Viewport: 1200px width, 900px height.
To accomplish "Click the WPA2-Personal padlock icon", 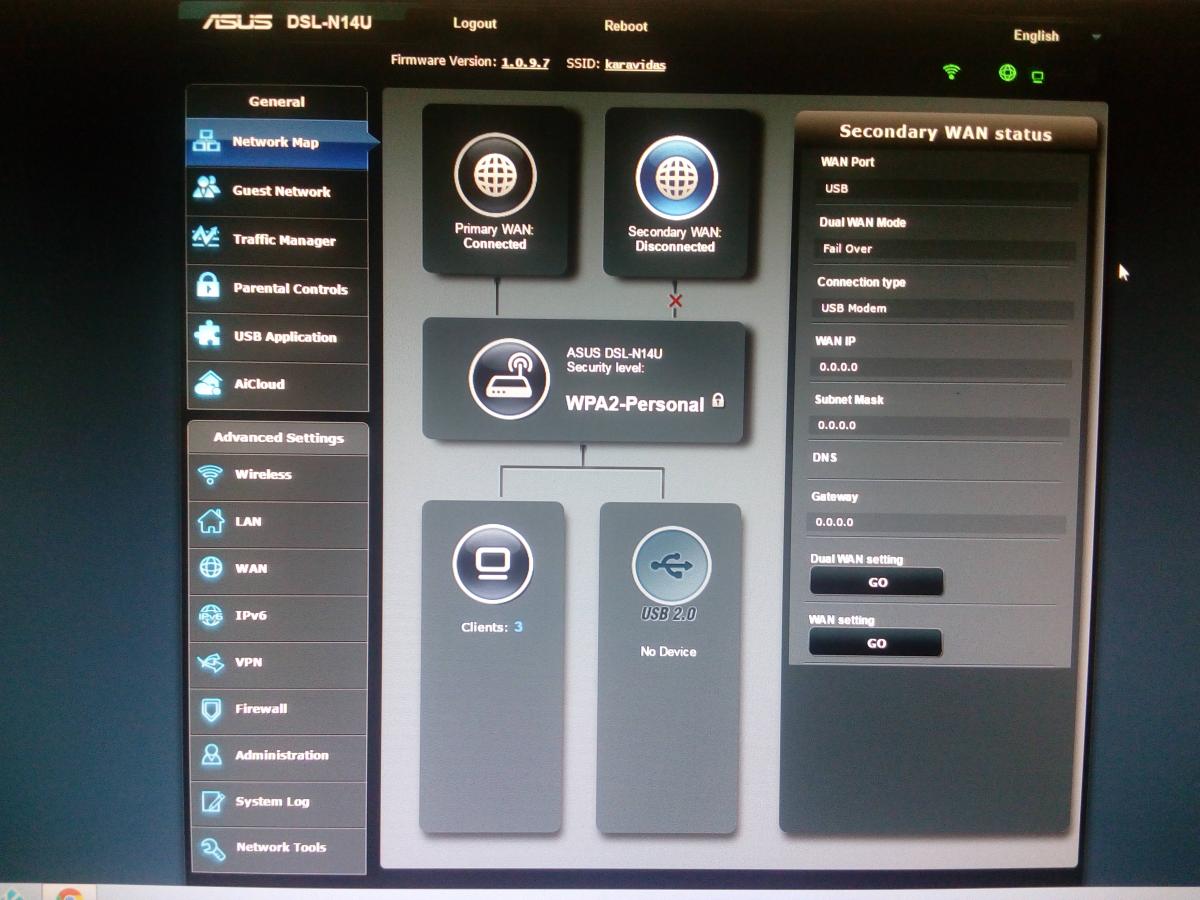I will pyautogui.click(x=717, y=402).
